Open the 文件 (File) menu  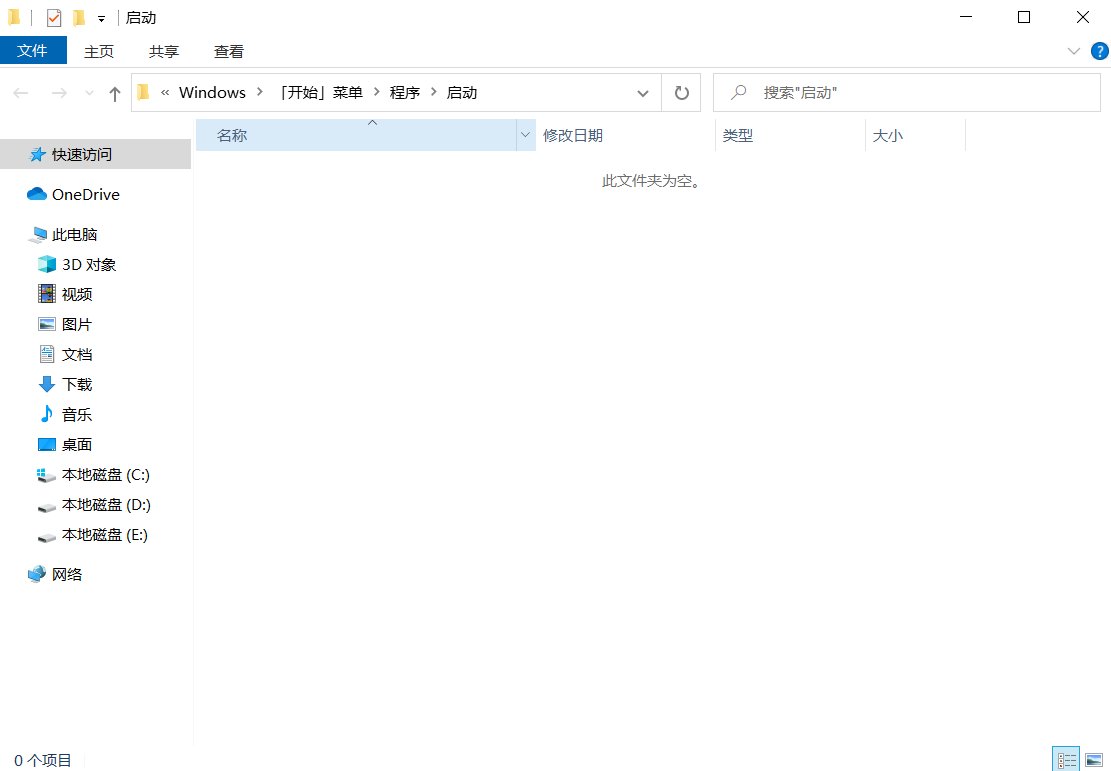[33, 50]
